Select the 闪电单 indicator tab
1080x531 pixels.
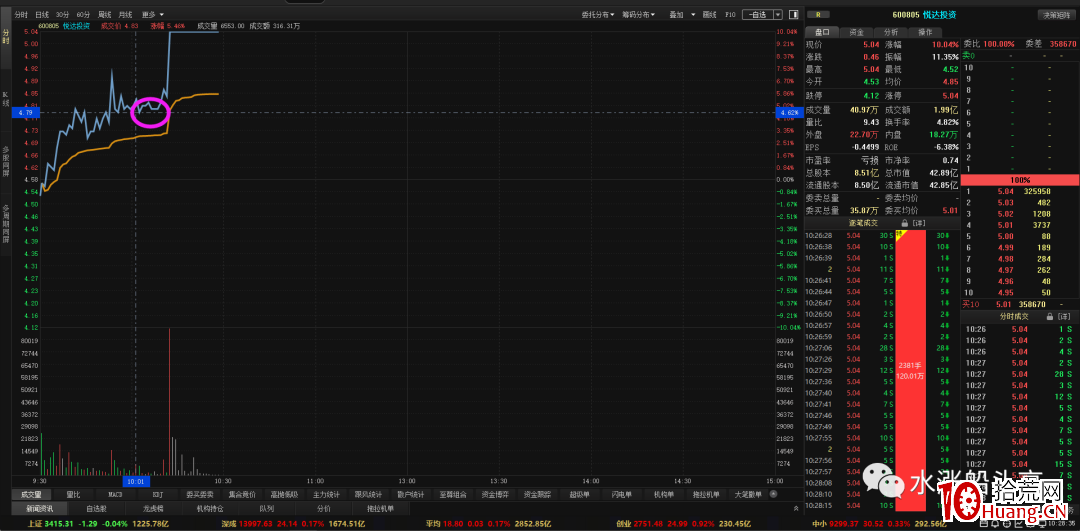point(621,494)
